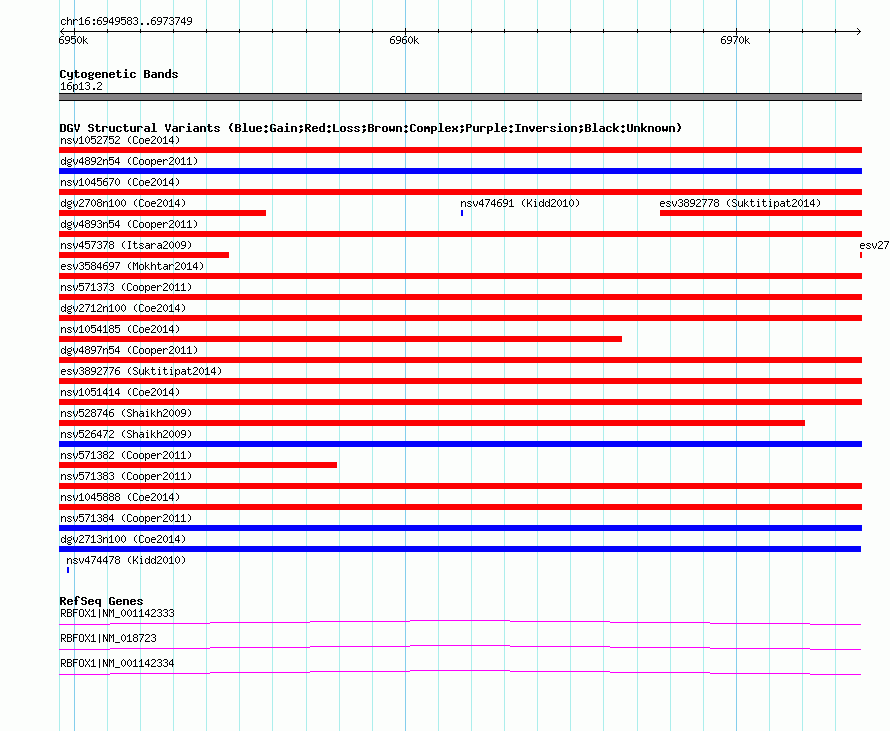Click the nsv1051414 (Coe2014) label

tap(120, 392)
